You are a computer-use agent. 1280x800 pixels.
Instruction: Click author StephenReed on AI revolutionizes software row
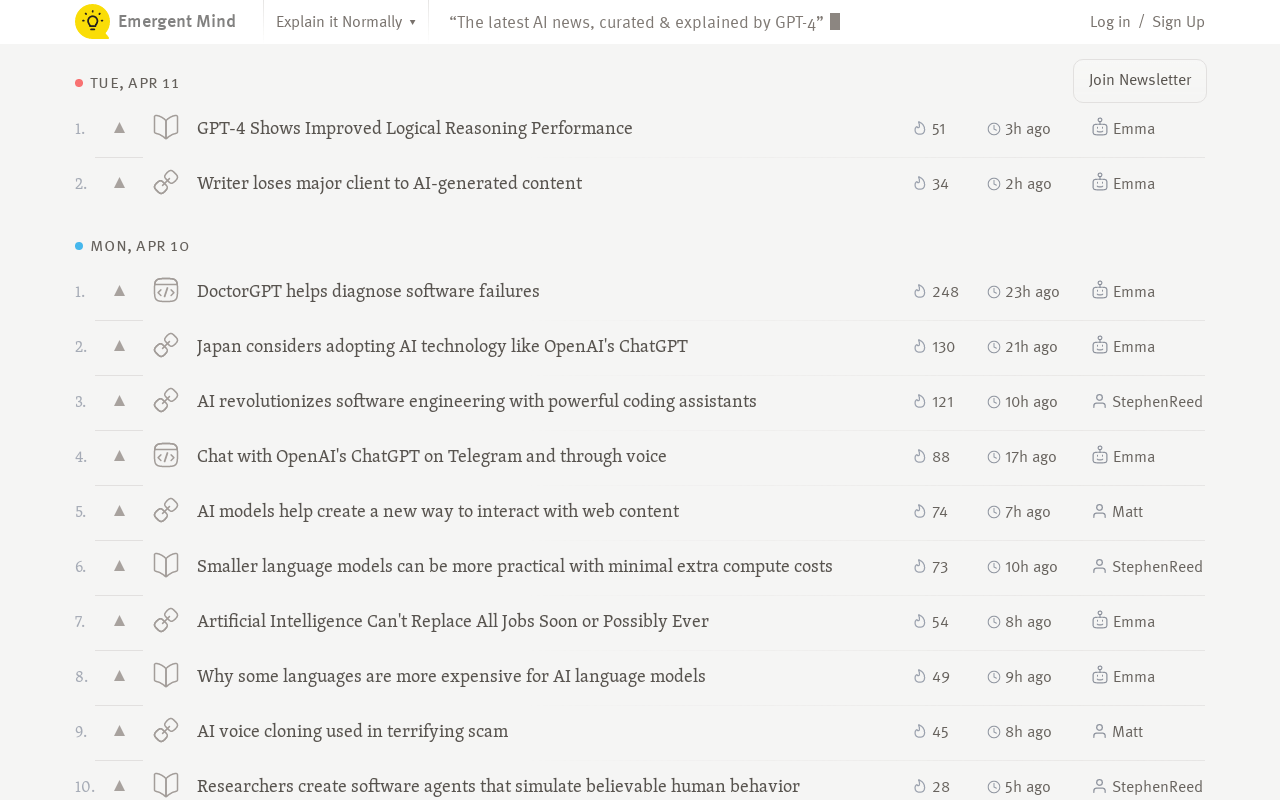[1148, 401]
